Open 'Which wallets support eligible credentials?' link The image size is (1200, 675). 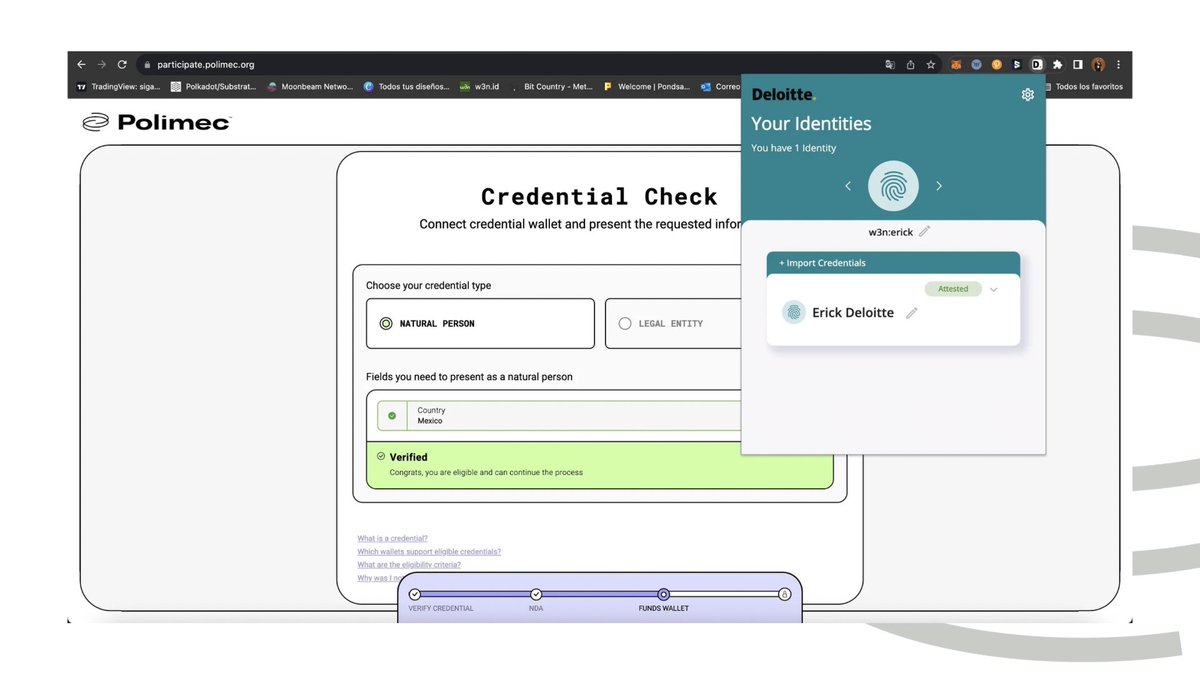pyautogui.click(x=429, y=551)
